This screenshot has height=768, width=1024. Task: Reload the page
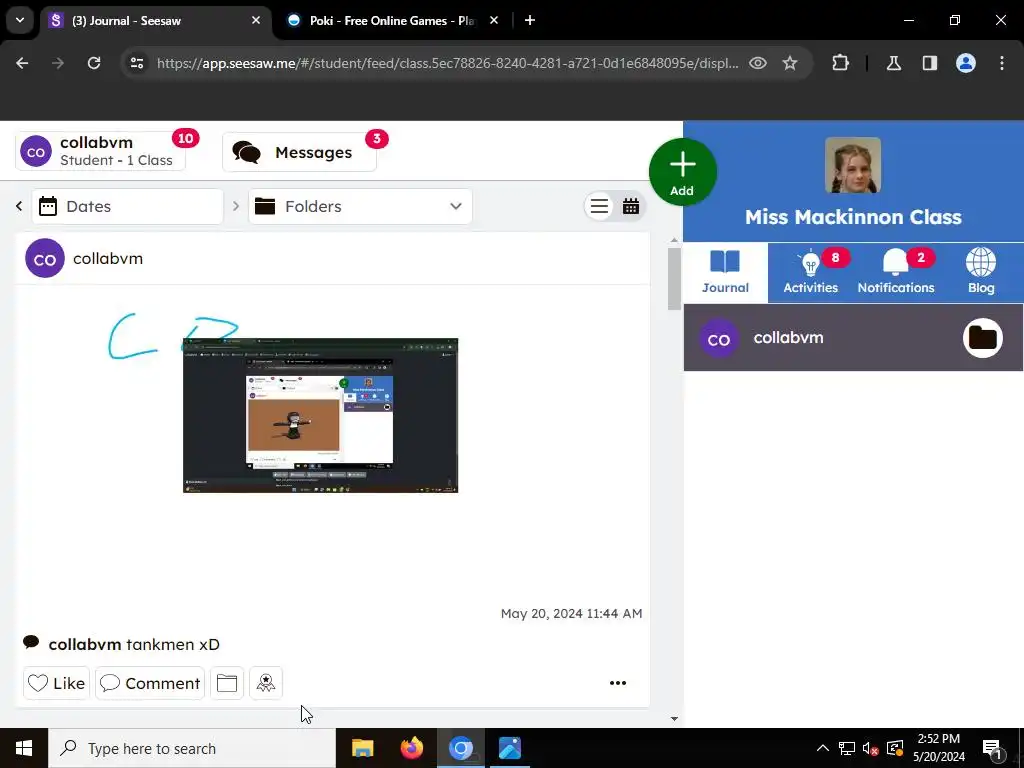(x=94, y=63)
